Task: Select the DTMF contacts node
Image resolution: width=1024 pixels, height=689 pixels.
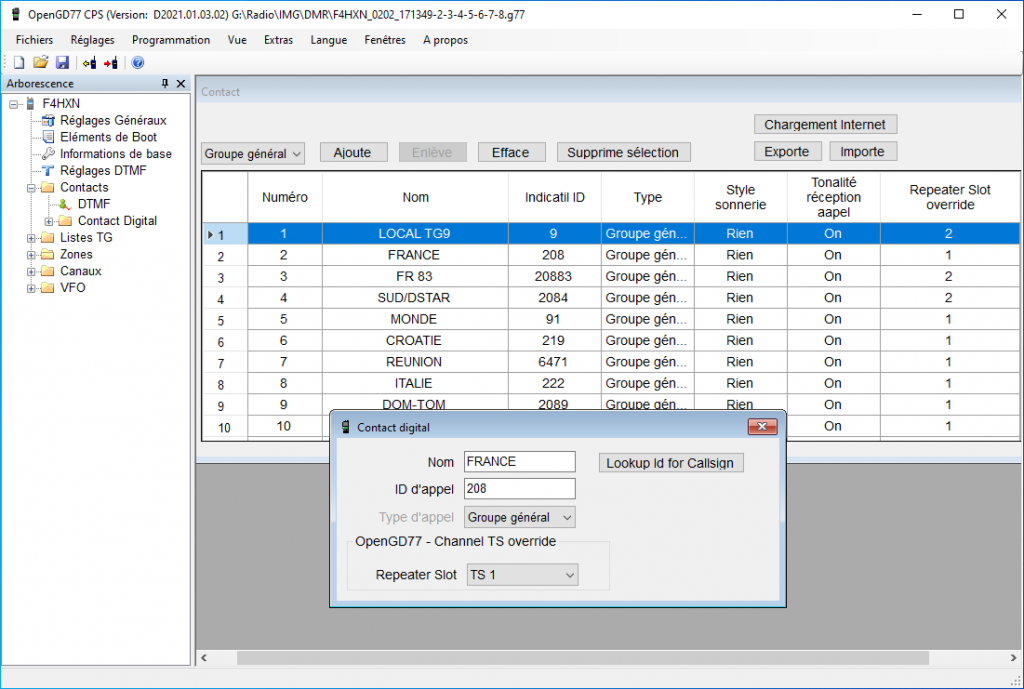Action: pyautogui.click(x=93, y=204)
